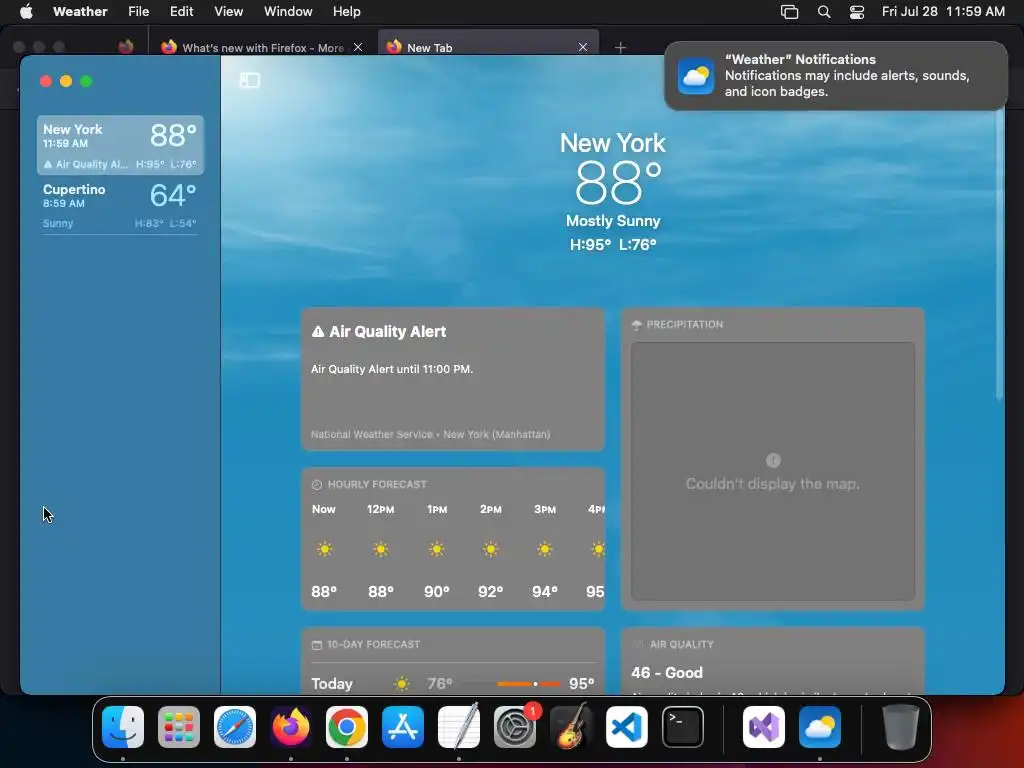
Task: Open Google Chrome from the Dock
Action: click(347, 727)
